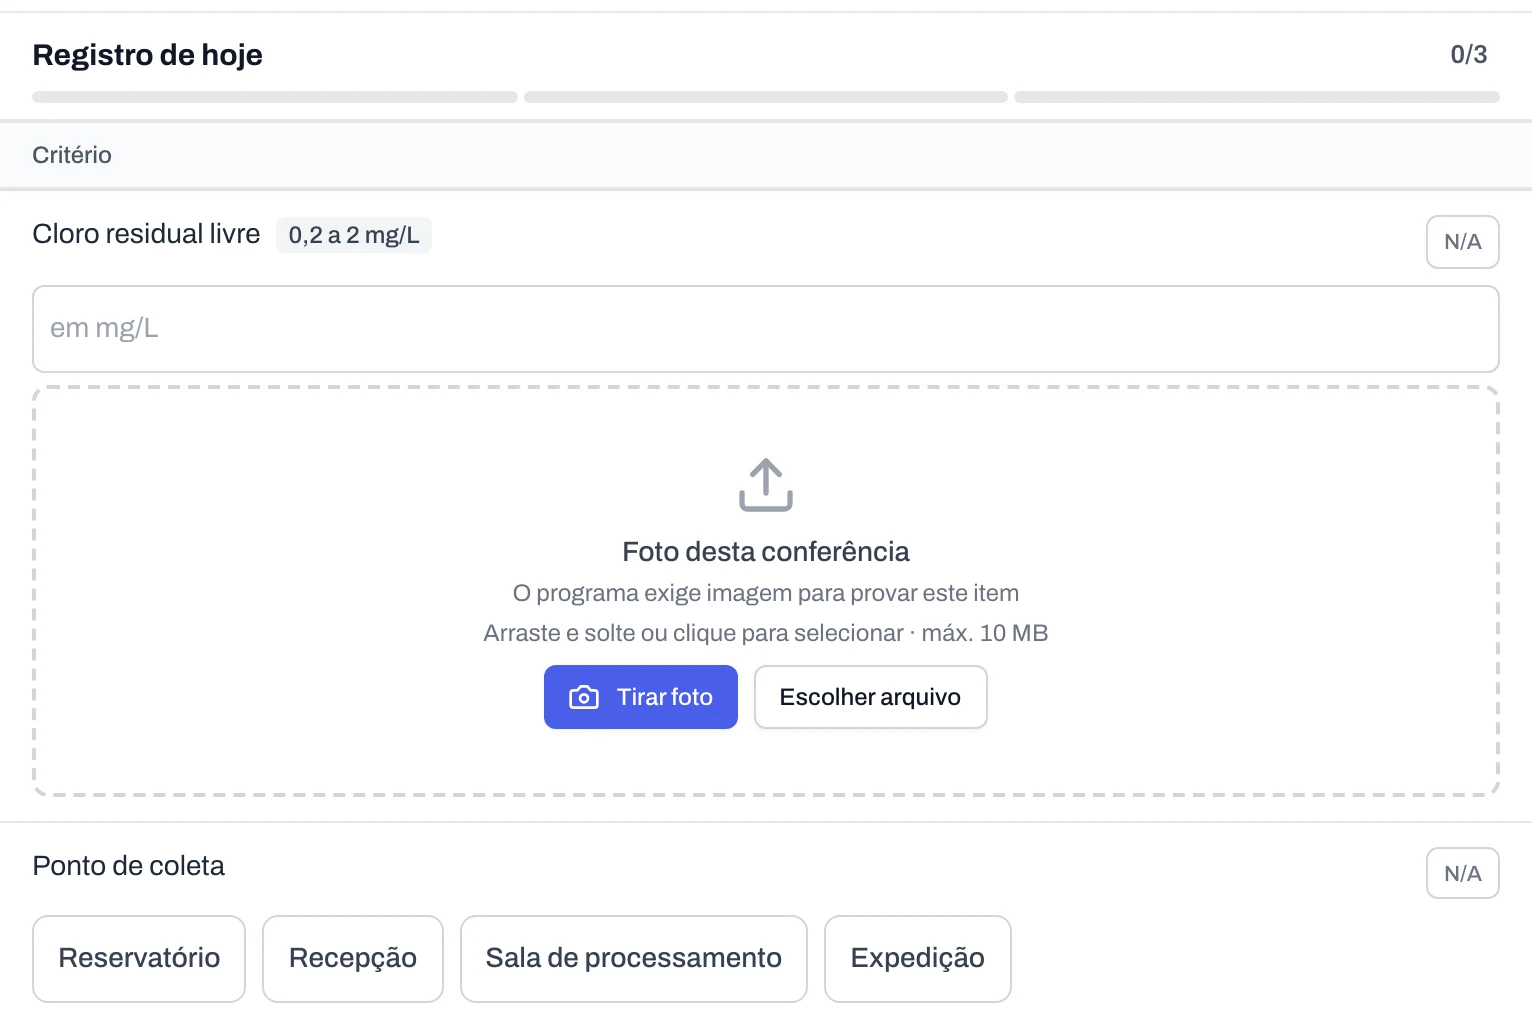Viewport: 1532px width, 1026px height.
Task: Click the 0/3 progress counter
Action: [x=1469, y=55]
